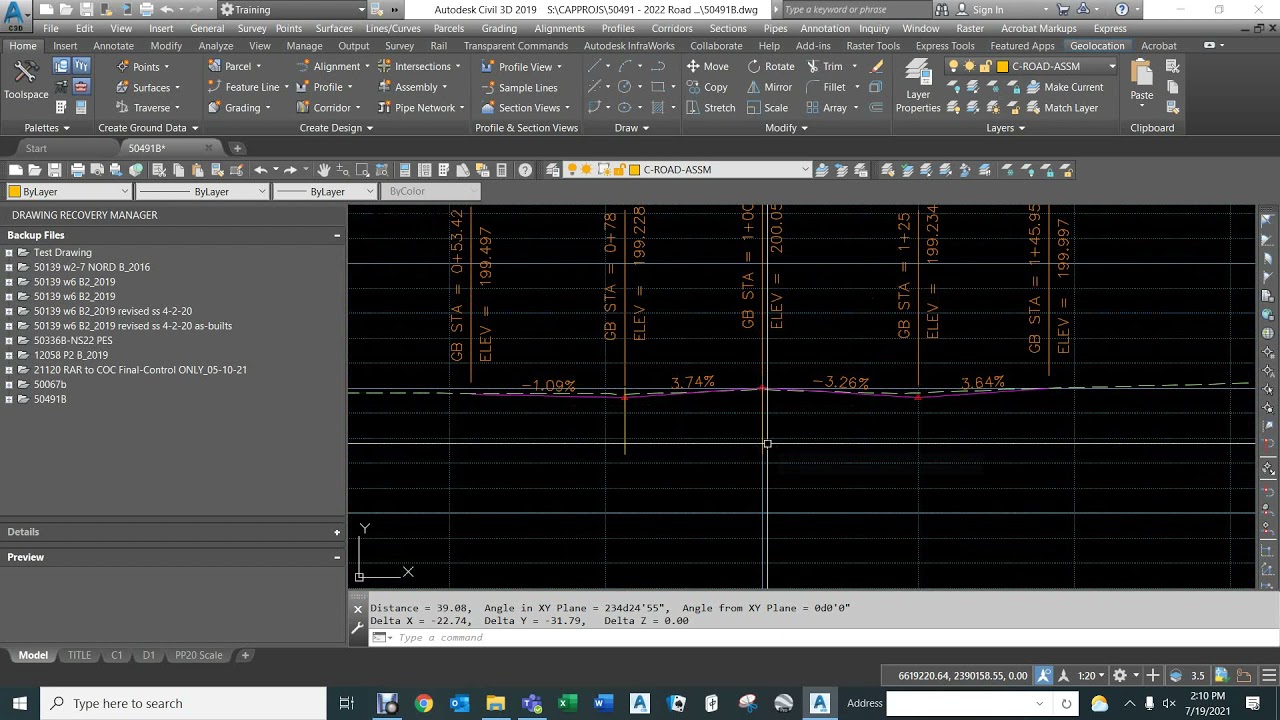Open the Analyze ribbon tab

[x=215, y=46]
